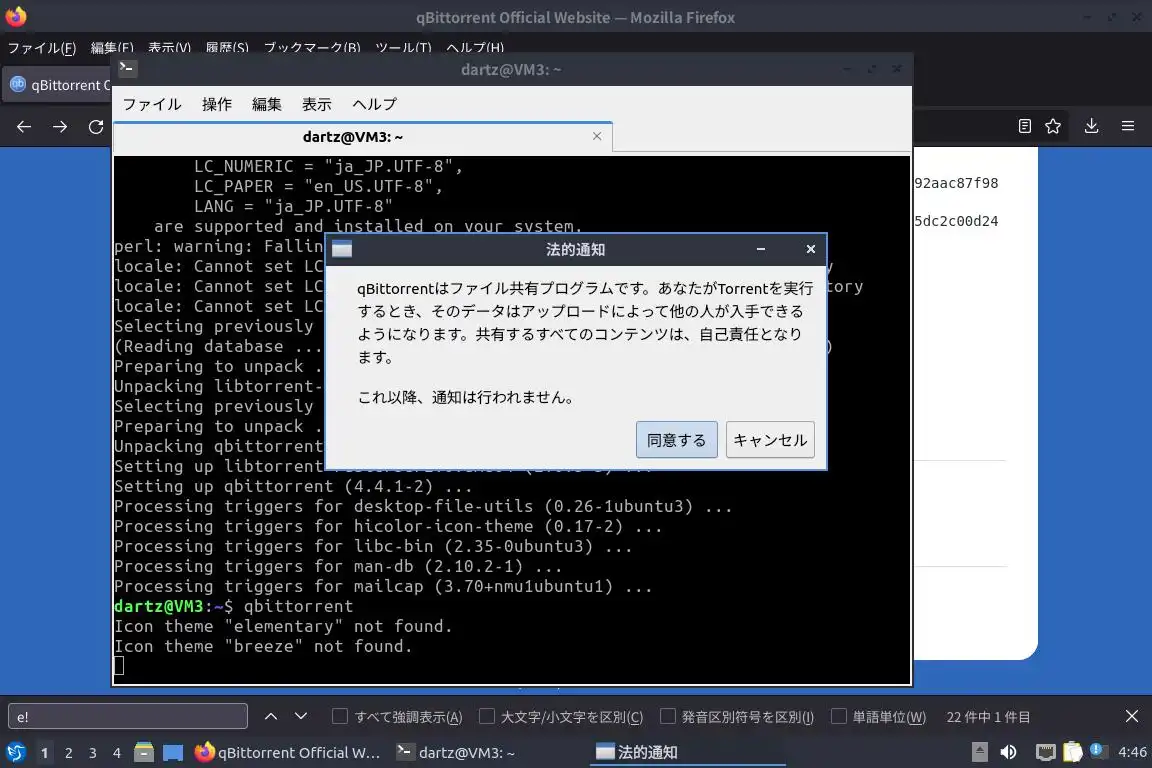The height and width of the screenshot is (768, 1152).
Task: Click the find-in-page search field
Action: click(128, 717)
